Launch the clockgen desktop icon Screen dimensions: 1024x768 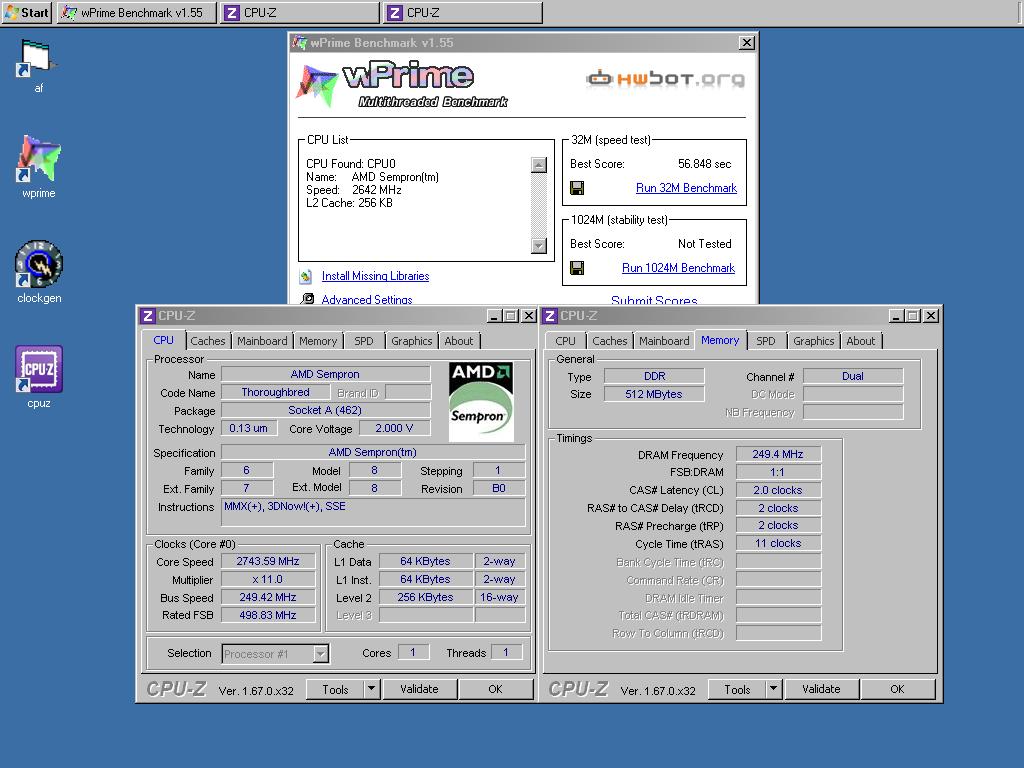[39, 264]
